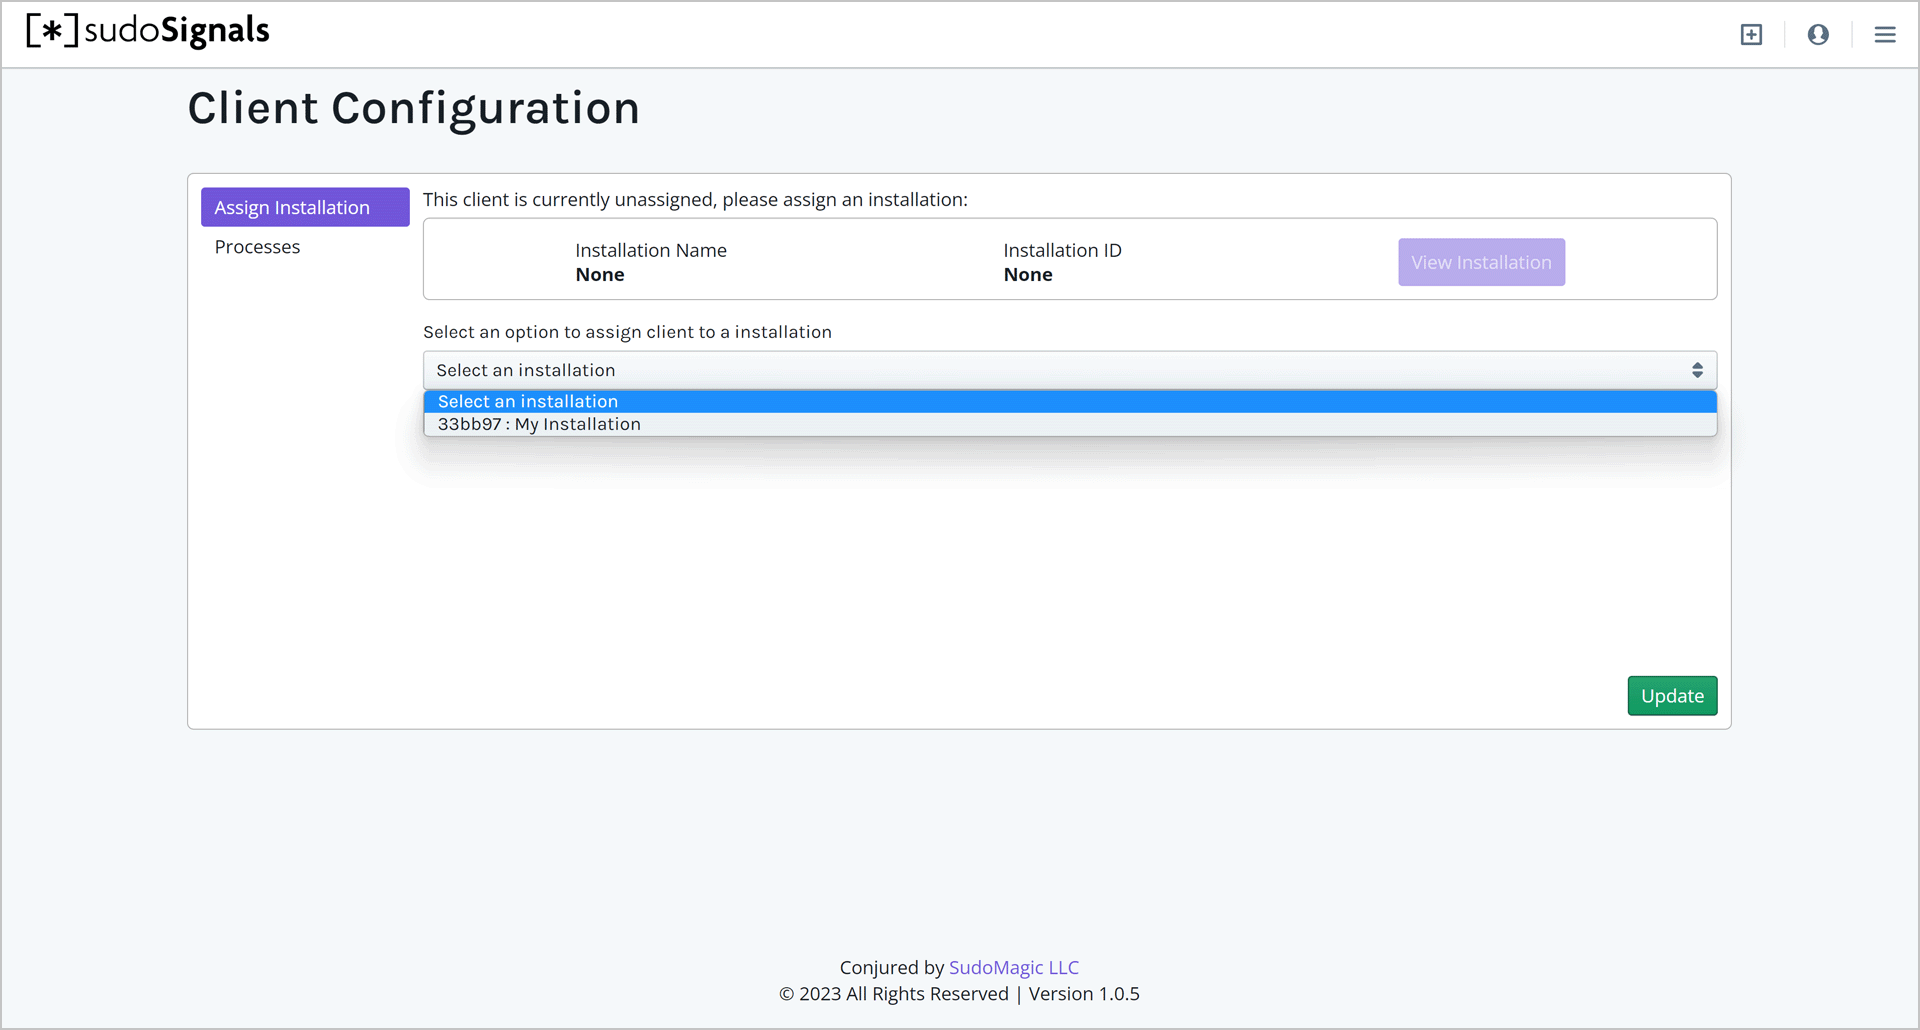
Task: Collapse the Select an installation dropdown
Action: click(1070, 370)
